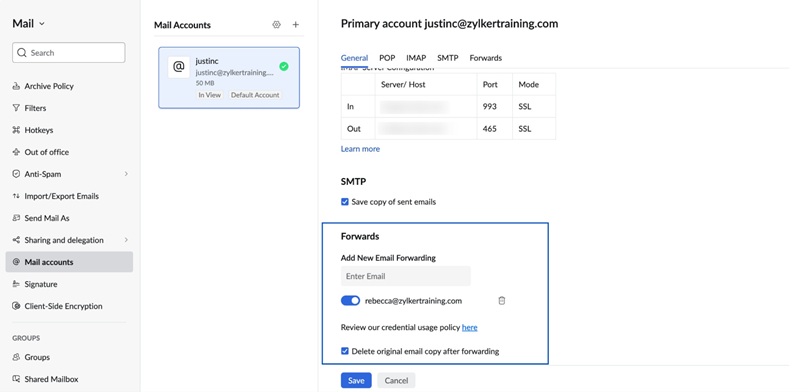Screen dimensions: 811x392
Task: Uncheck Delete original email copy after forwarding
Action: click(x=345, y=351)
